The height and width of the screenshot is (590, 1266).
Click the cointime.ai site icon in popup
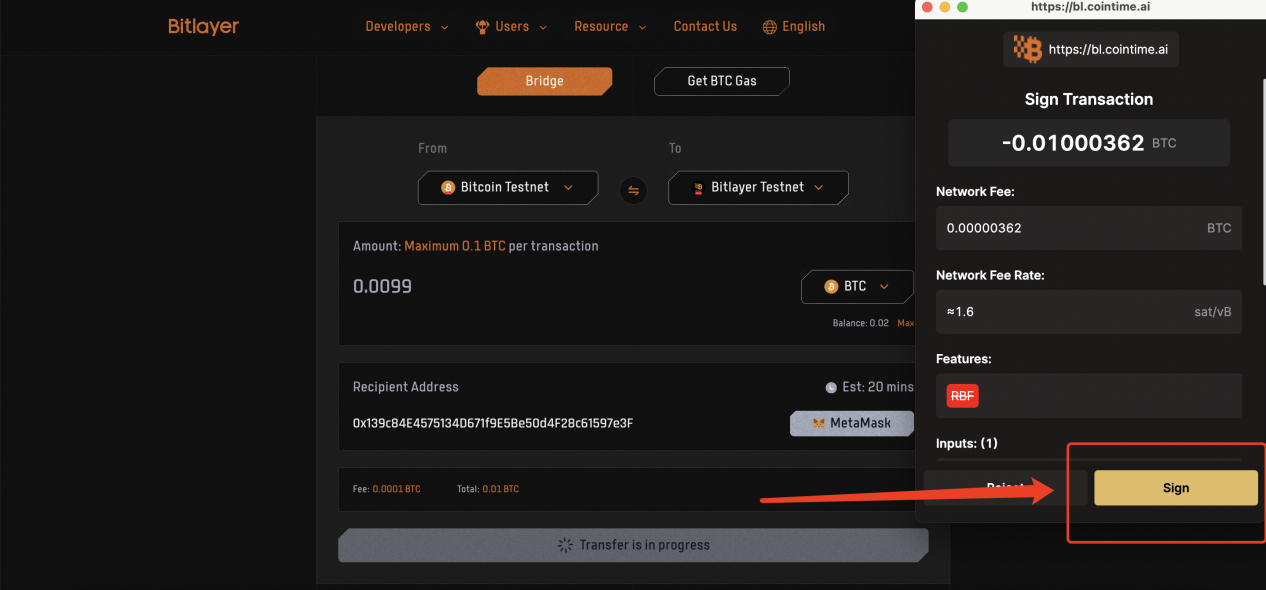pos(1027,49)
